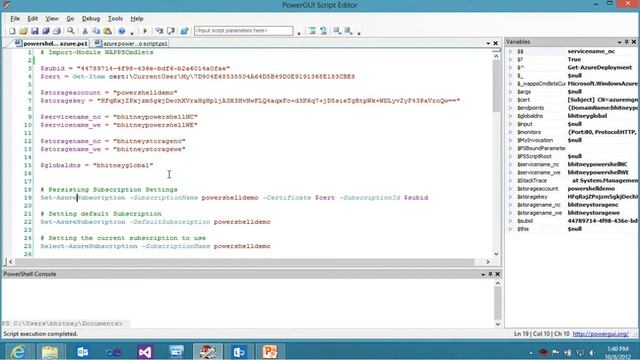
Task: Pin the Variables panel with auto-hide pushpin
Action: [x=627, y=42]
